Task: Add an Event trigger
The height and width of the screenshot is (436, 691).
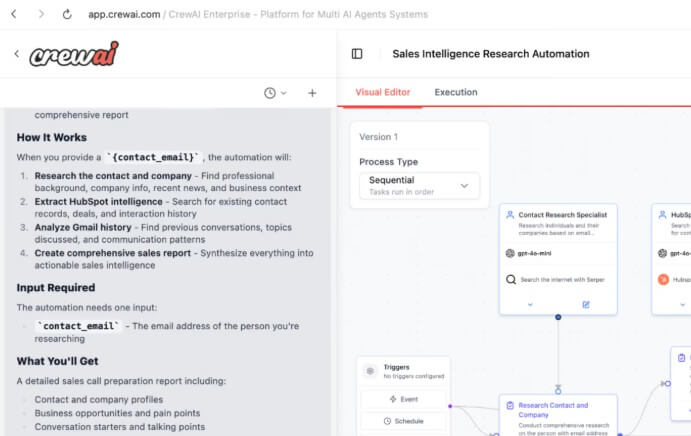Action: [x=404, y=399]
